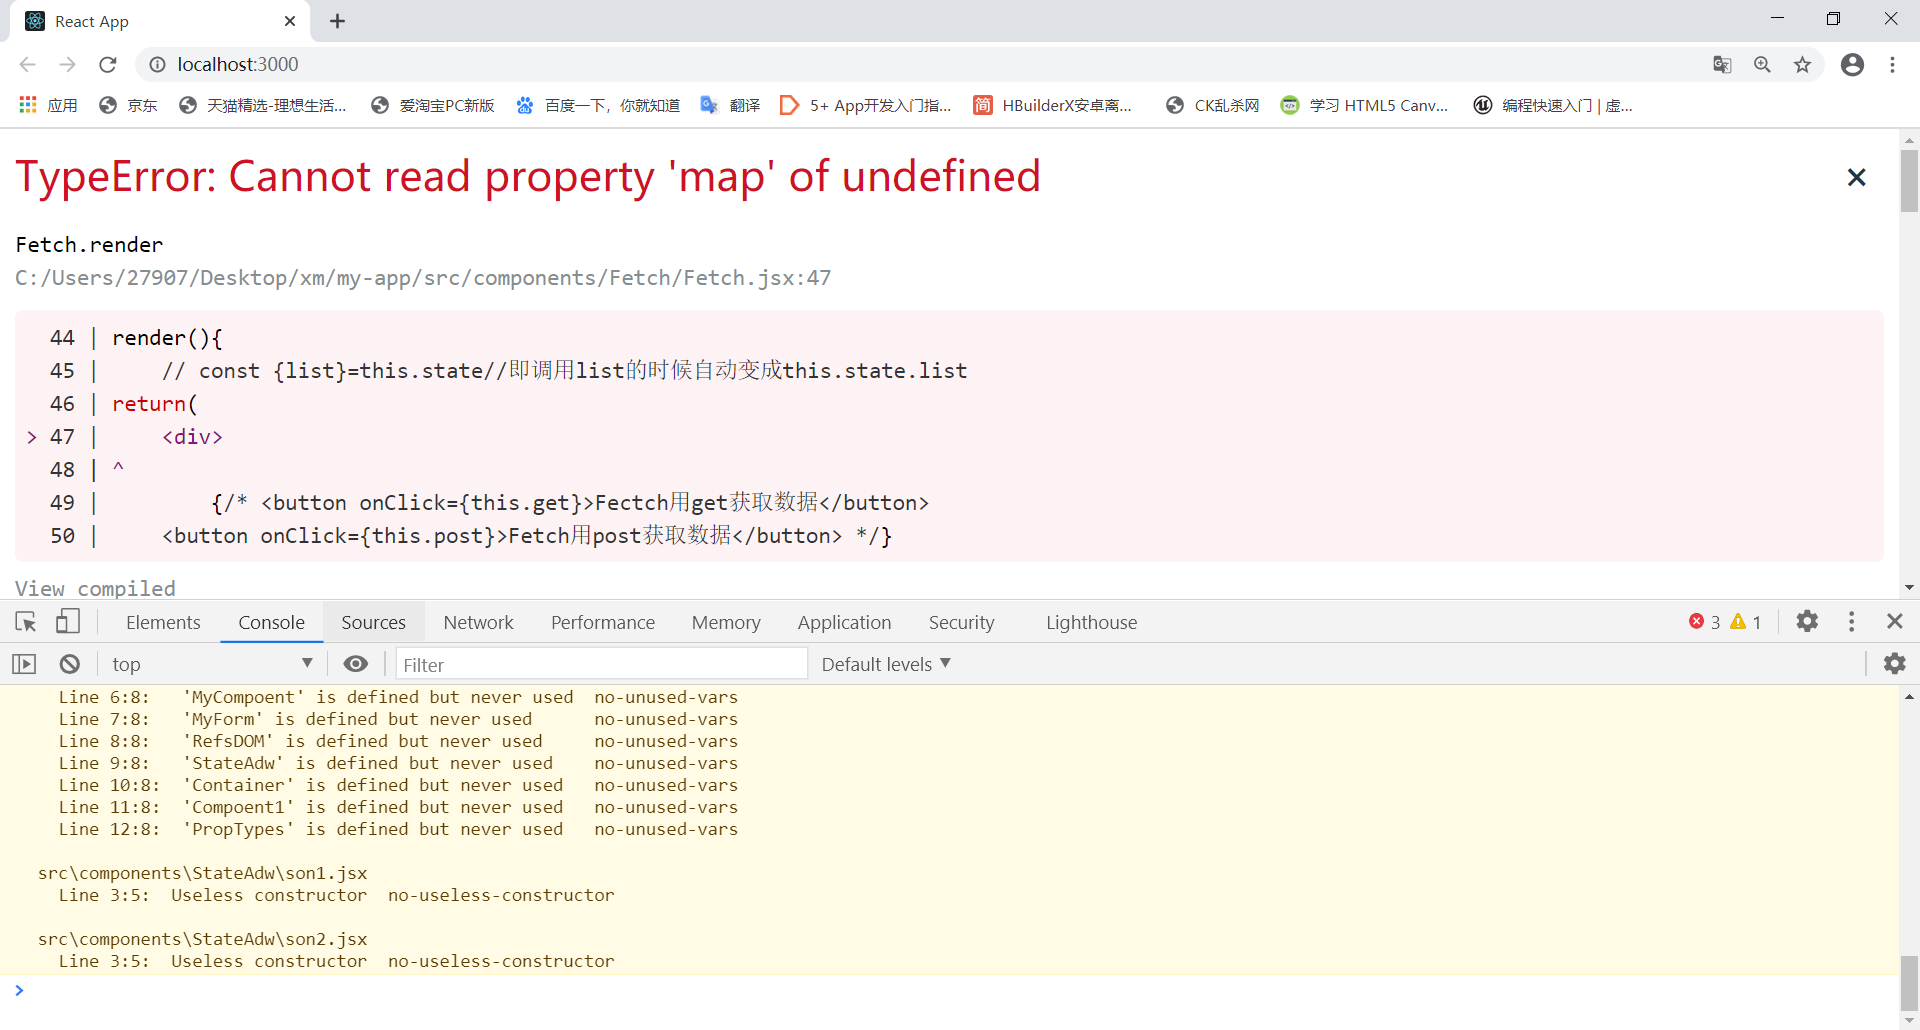This screenshot has height=1030, width=1920.
Task: Toggle the device toolbar in DevTools
Action: coord(67,622)
